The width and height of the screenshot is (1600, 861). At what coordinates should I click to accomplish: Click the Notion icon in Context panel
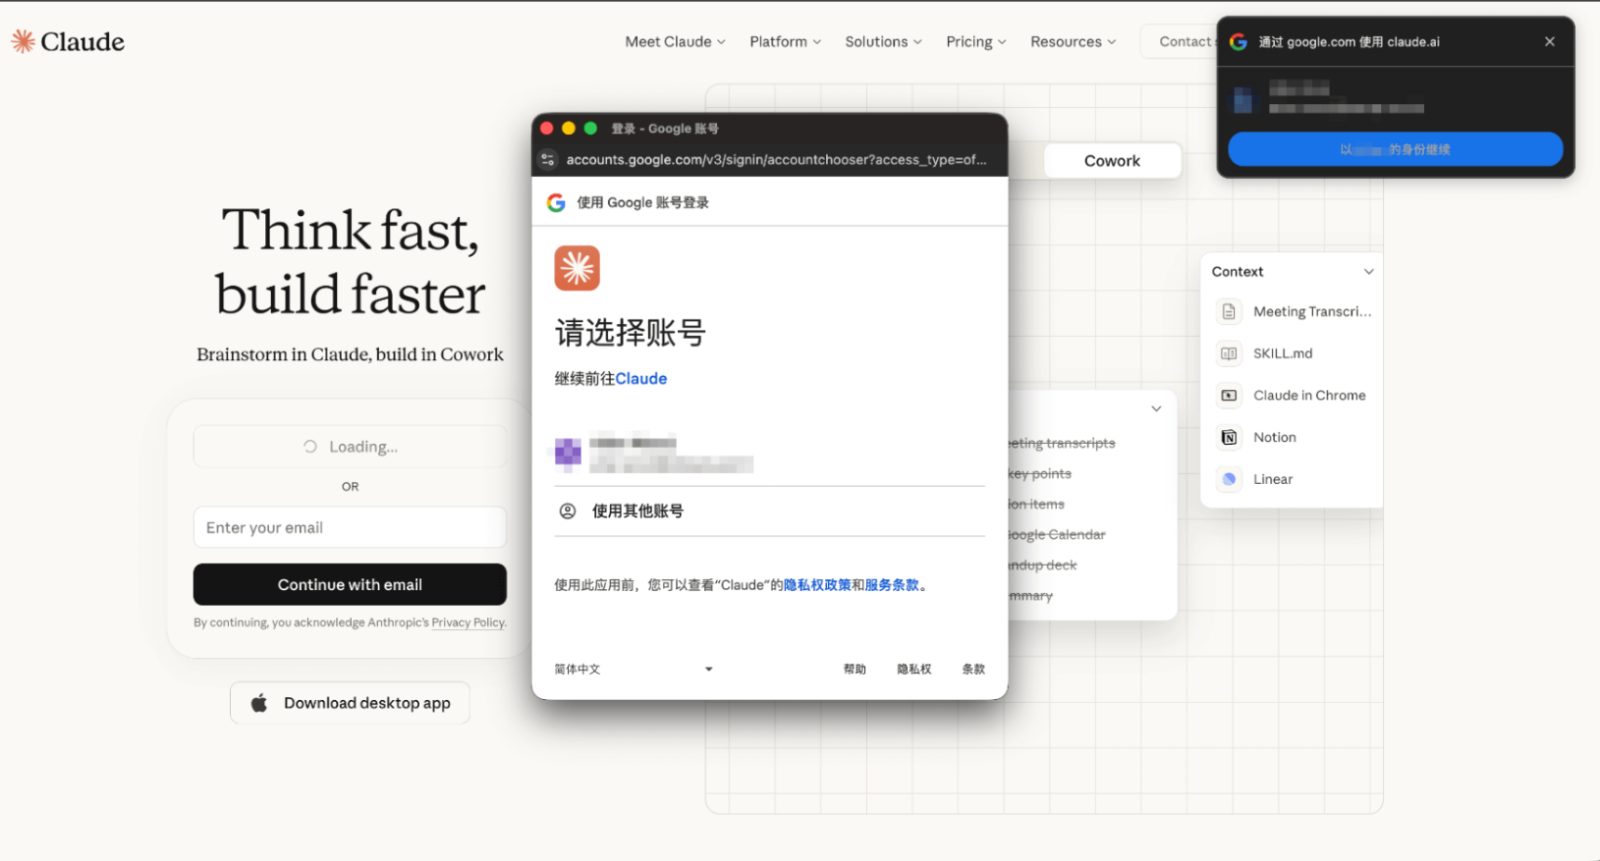[x=1229, y=438]
